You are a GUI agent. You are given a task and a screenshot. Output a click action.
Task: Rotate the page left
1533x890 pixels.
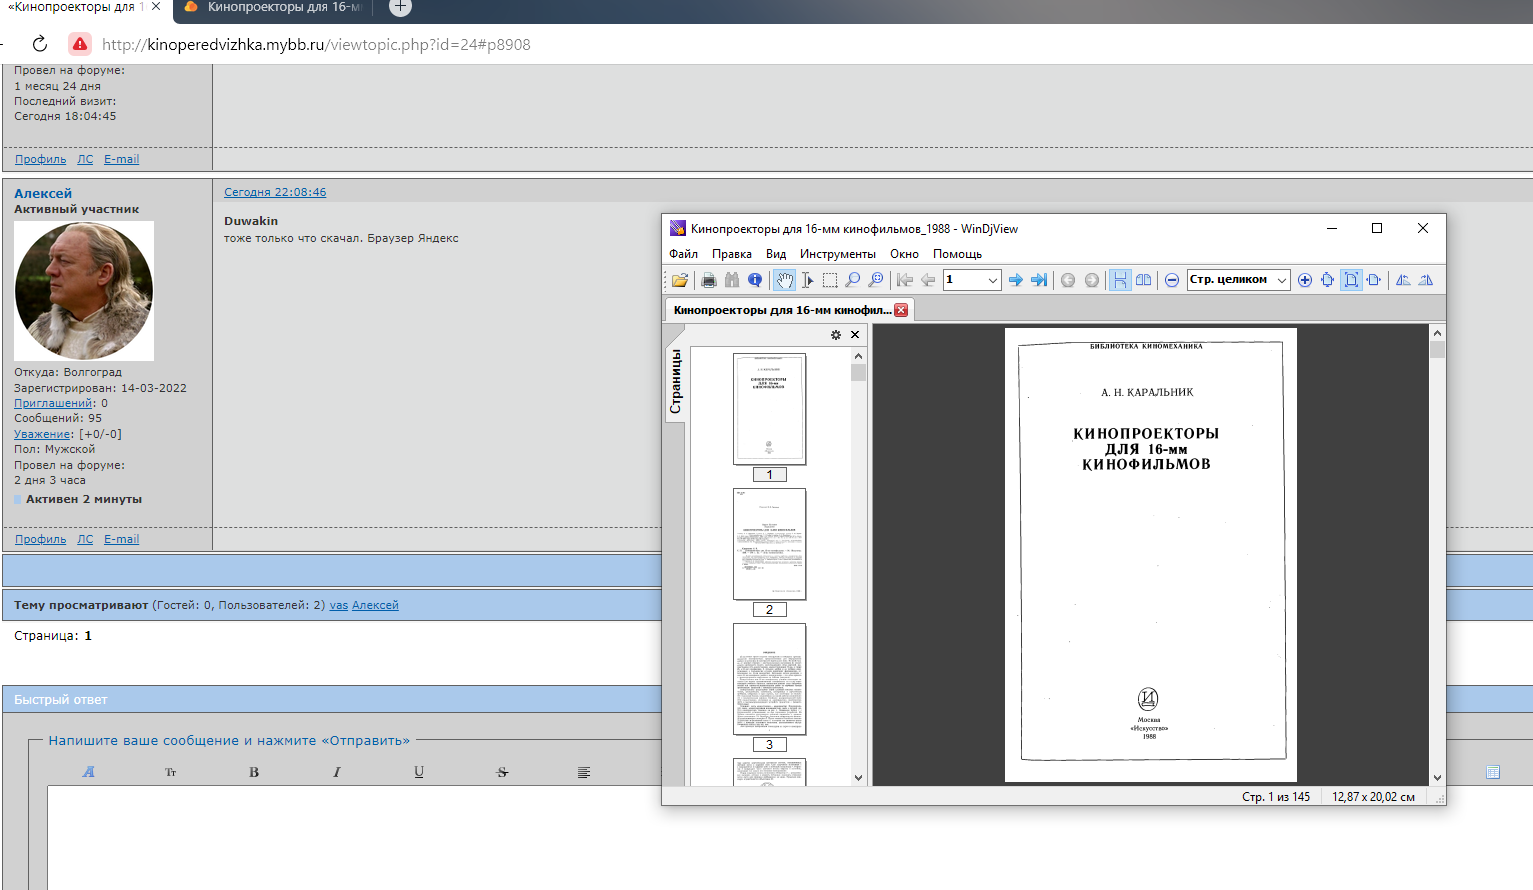[1403, 280]
